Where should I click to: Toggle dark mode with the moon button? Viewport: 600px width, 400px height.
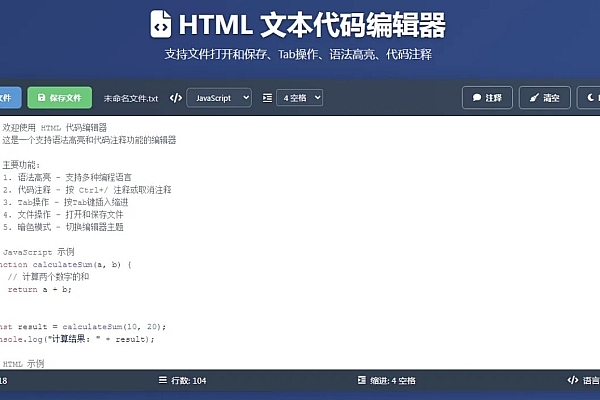point(590,98)
